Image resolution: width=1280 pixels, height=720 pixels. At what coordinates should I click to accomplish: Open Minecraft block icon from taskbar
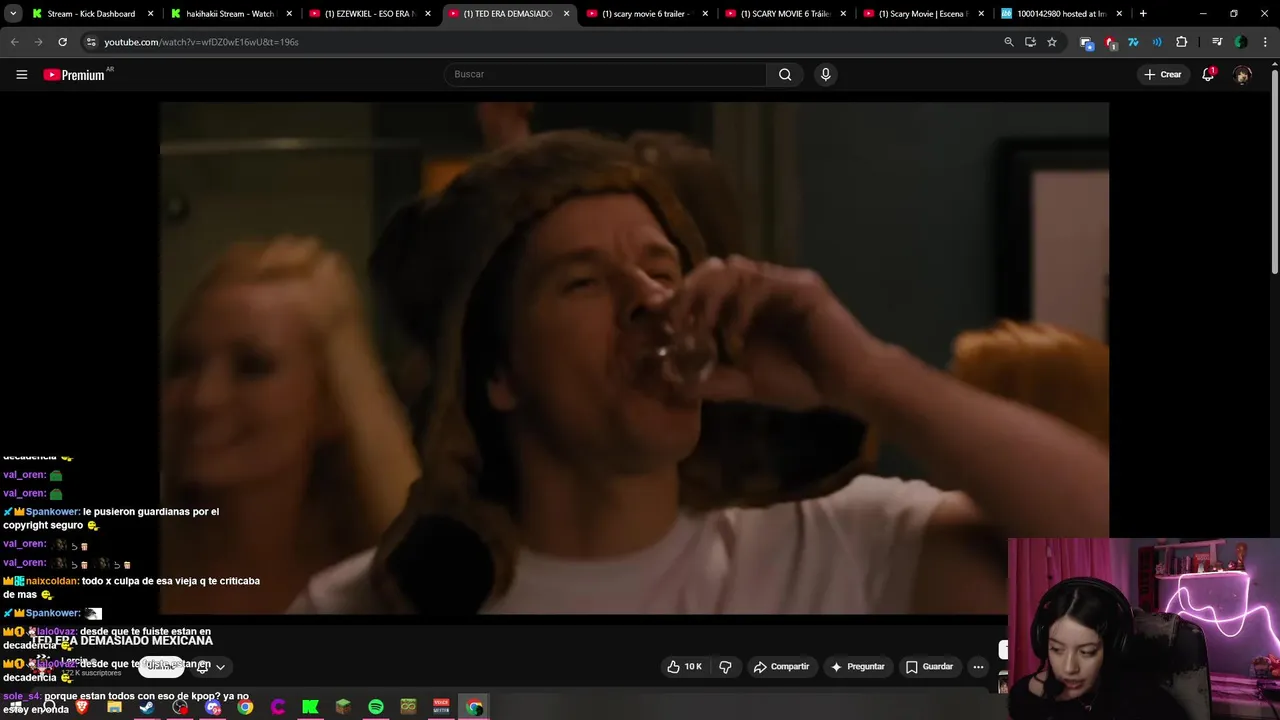pos(343,707)
